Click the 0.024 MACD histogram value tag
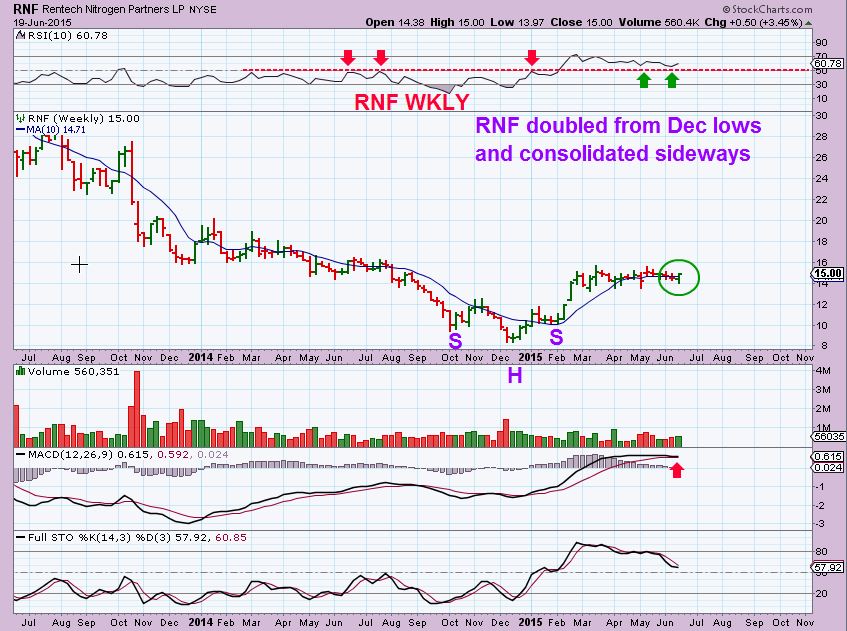This screenshot has height=631, width=847. 828,468
